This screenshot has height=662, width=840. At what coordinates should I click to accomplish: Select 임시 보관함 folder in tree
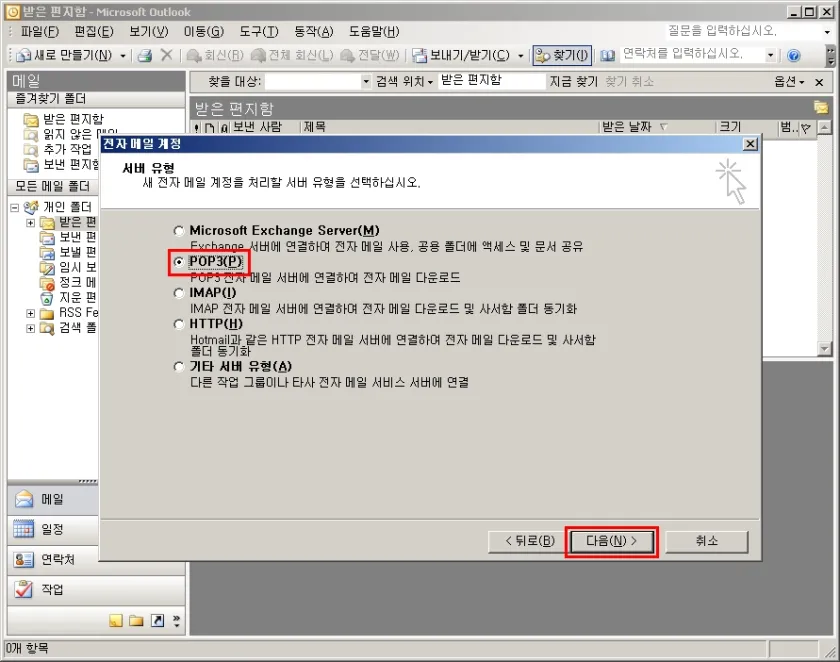point(69,267)
